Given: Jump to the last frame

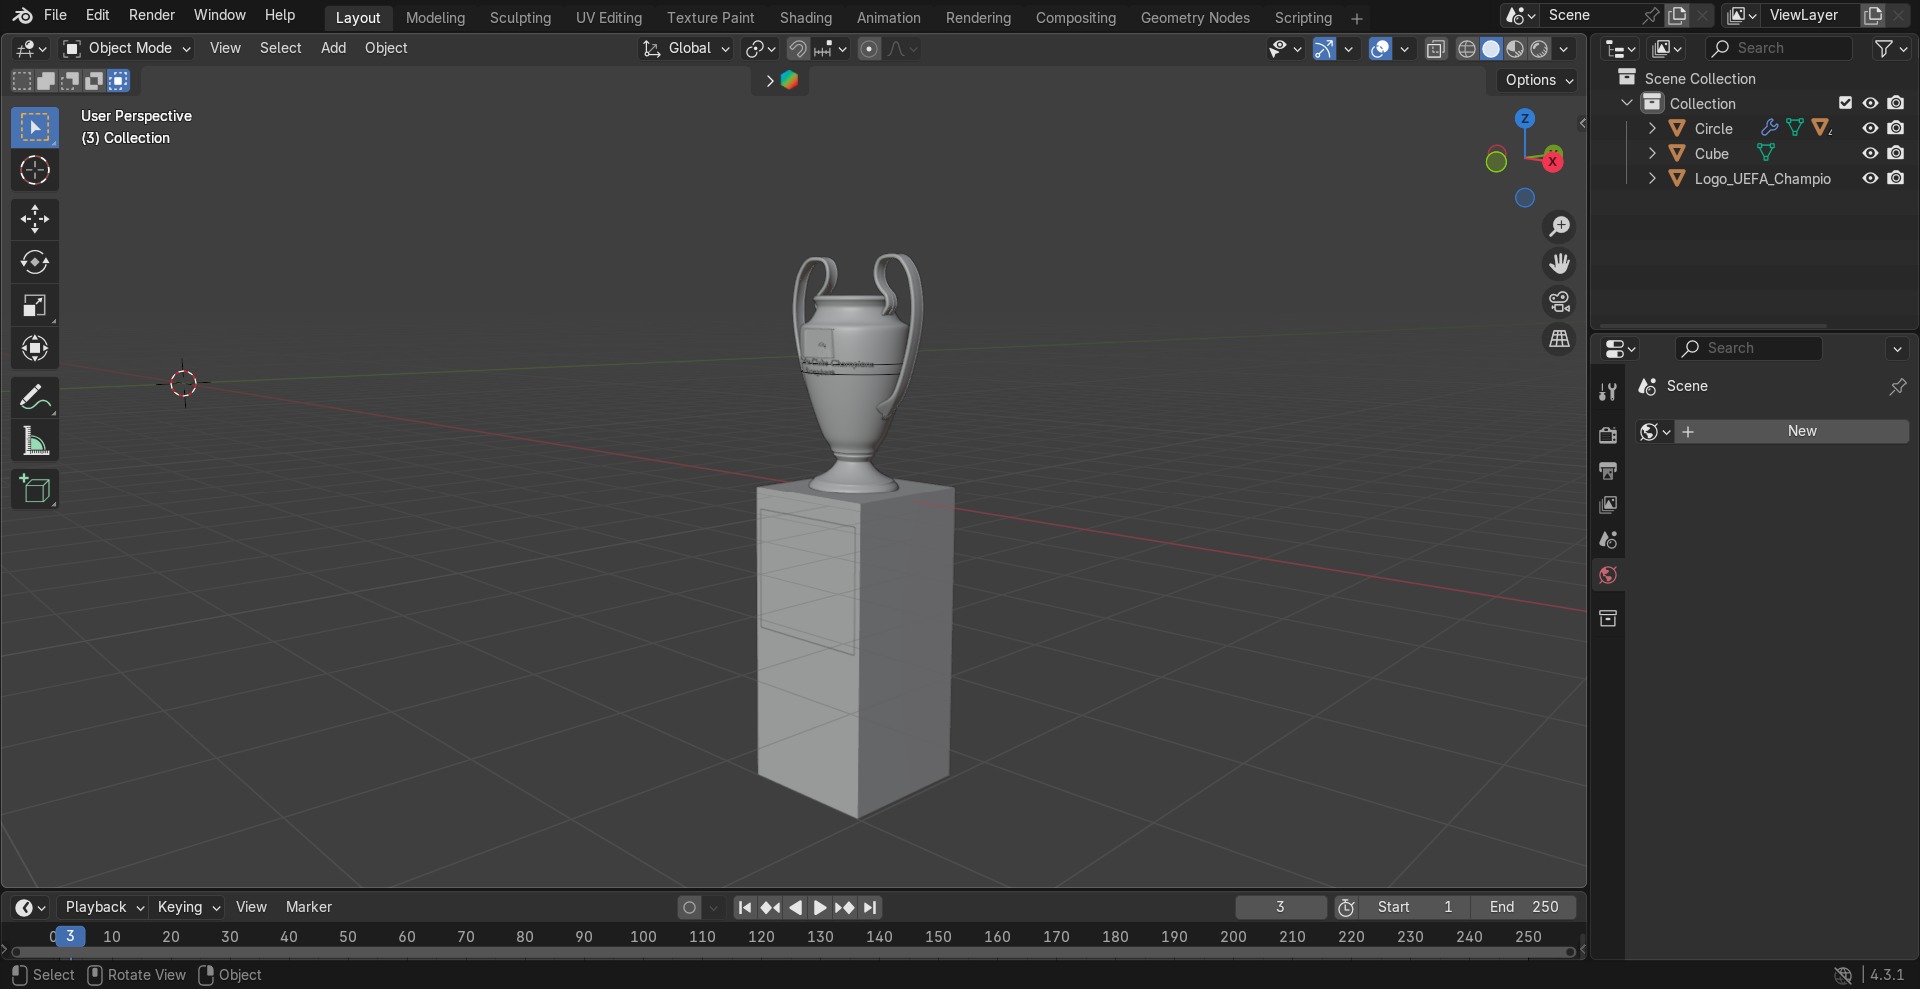Looking at the screenshot, I should (x=870, y=908).
